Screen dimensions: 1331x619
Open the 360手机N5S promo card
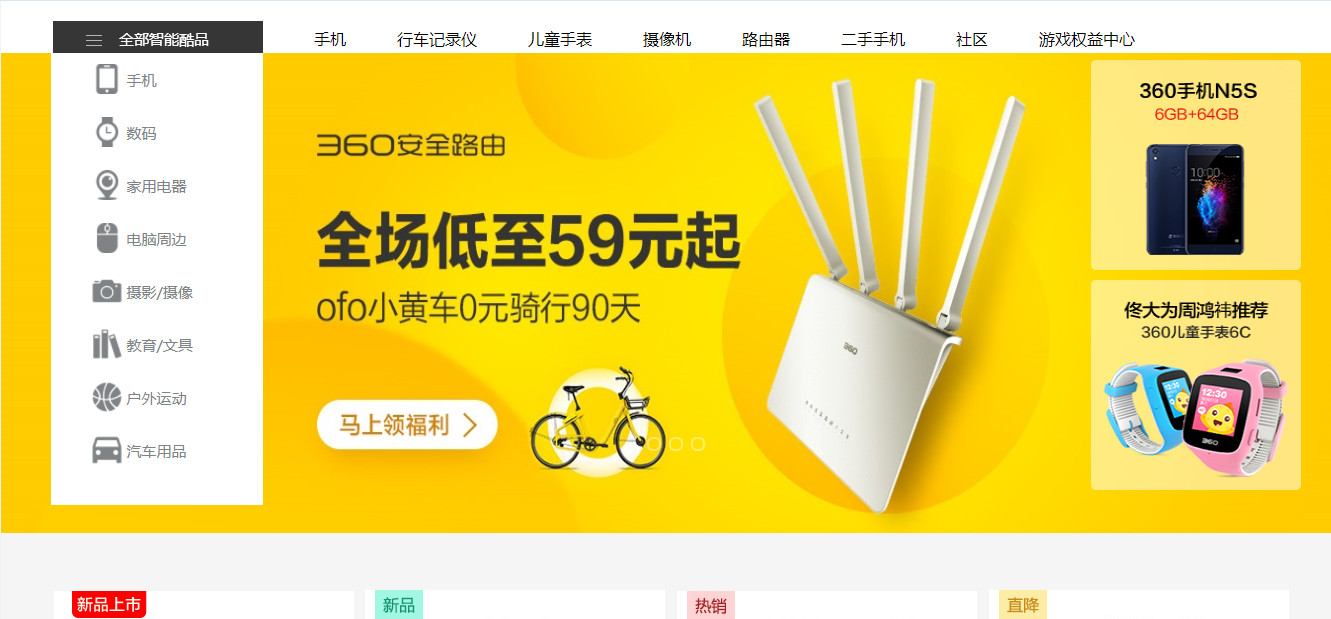click(x=1196, y=165)
